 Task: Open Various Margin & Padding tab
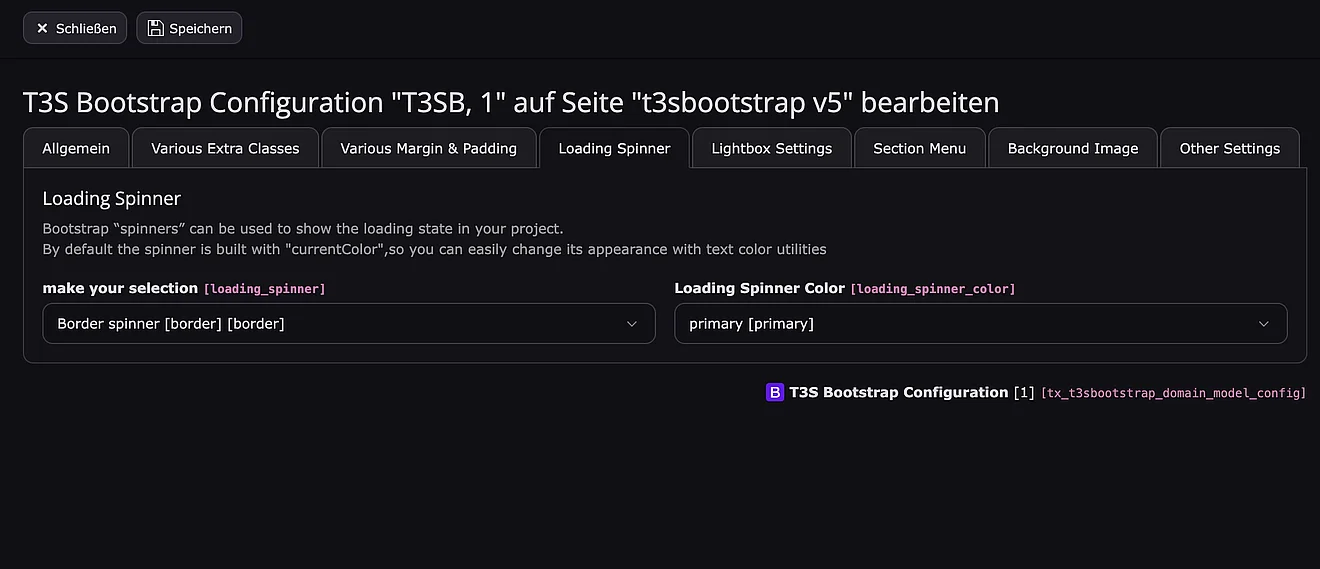(428, 149)
